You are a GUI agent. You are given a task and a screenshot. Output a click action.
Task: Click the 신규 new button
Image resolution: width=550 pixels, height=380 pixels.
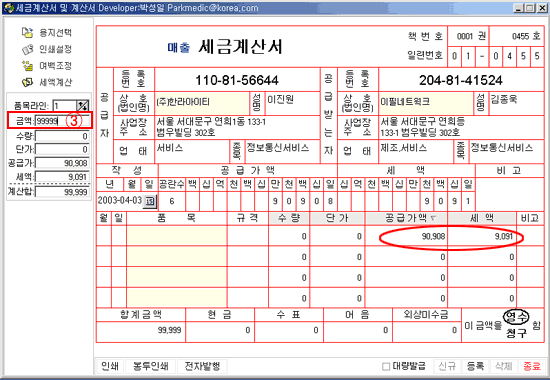(447, 366)
